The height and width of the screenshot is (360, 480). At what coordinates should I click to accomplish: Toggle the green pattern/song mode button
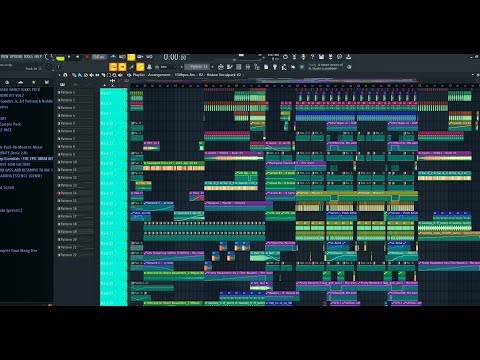coord(60,58)
